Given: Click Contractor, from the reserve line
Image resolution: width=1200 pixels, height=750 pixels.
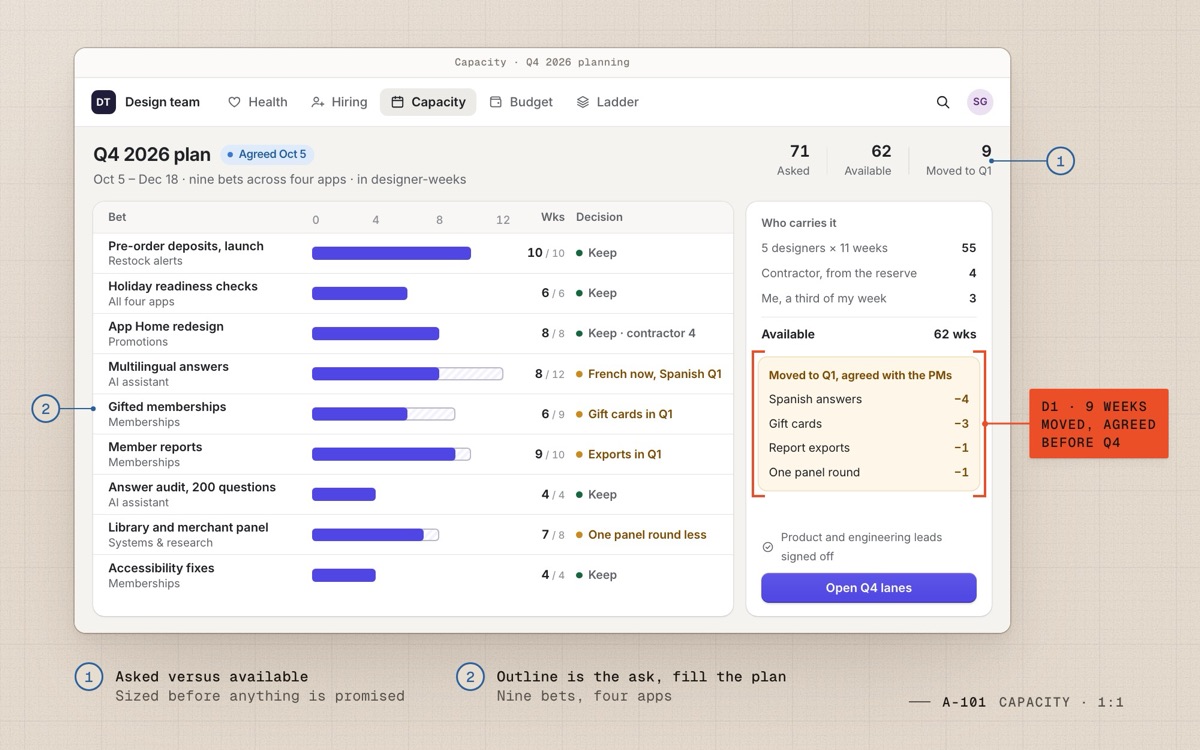Looking at the screenshot, I should tap(869, 273).
